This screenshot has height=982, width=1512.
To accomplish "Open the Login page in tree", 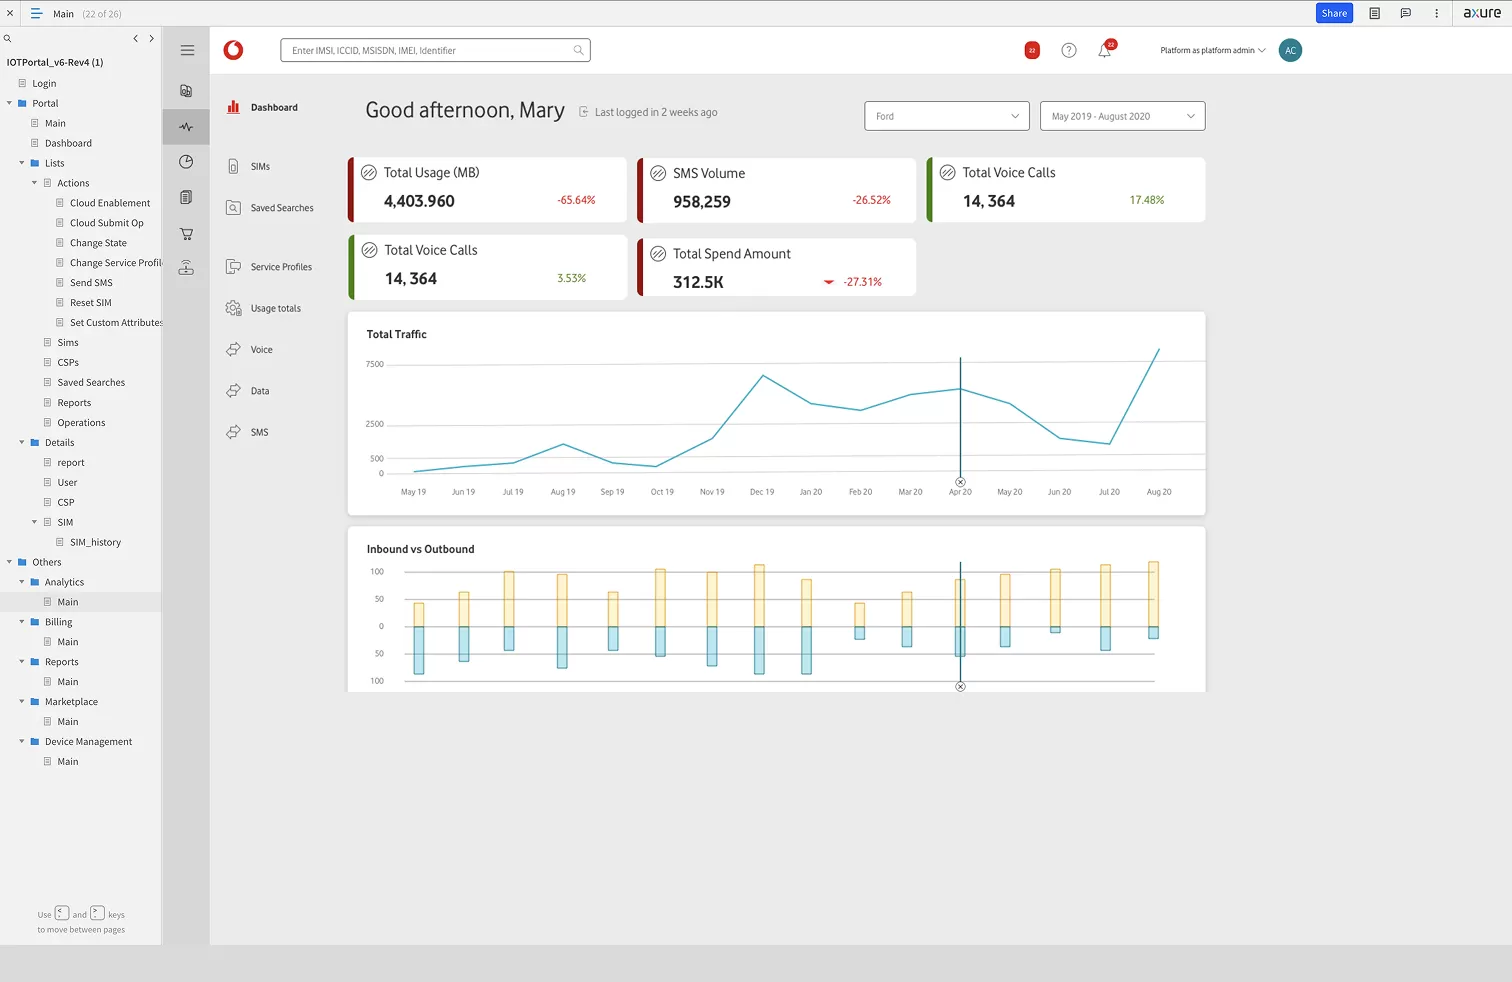I will (x=44, y=84).
